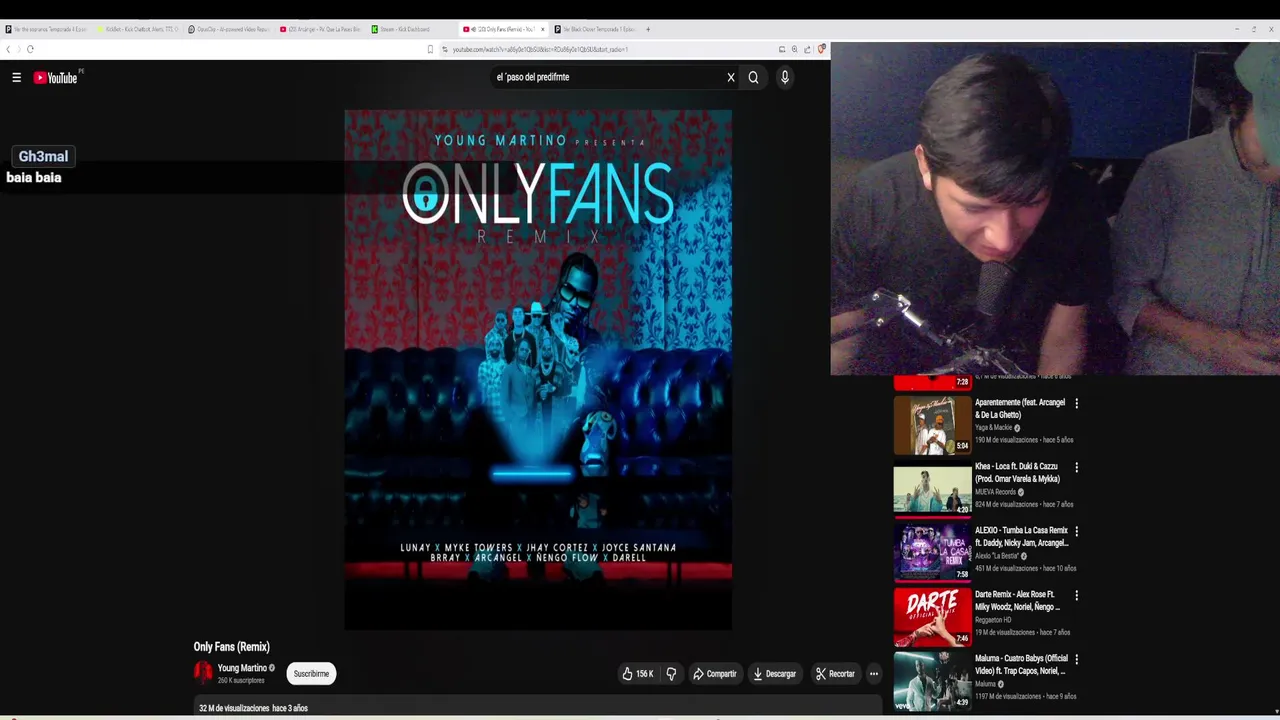
Task: Open the Brave shields icon in address bar
Action: coord(821,49)
